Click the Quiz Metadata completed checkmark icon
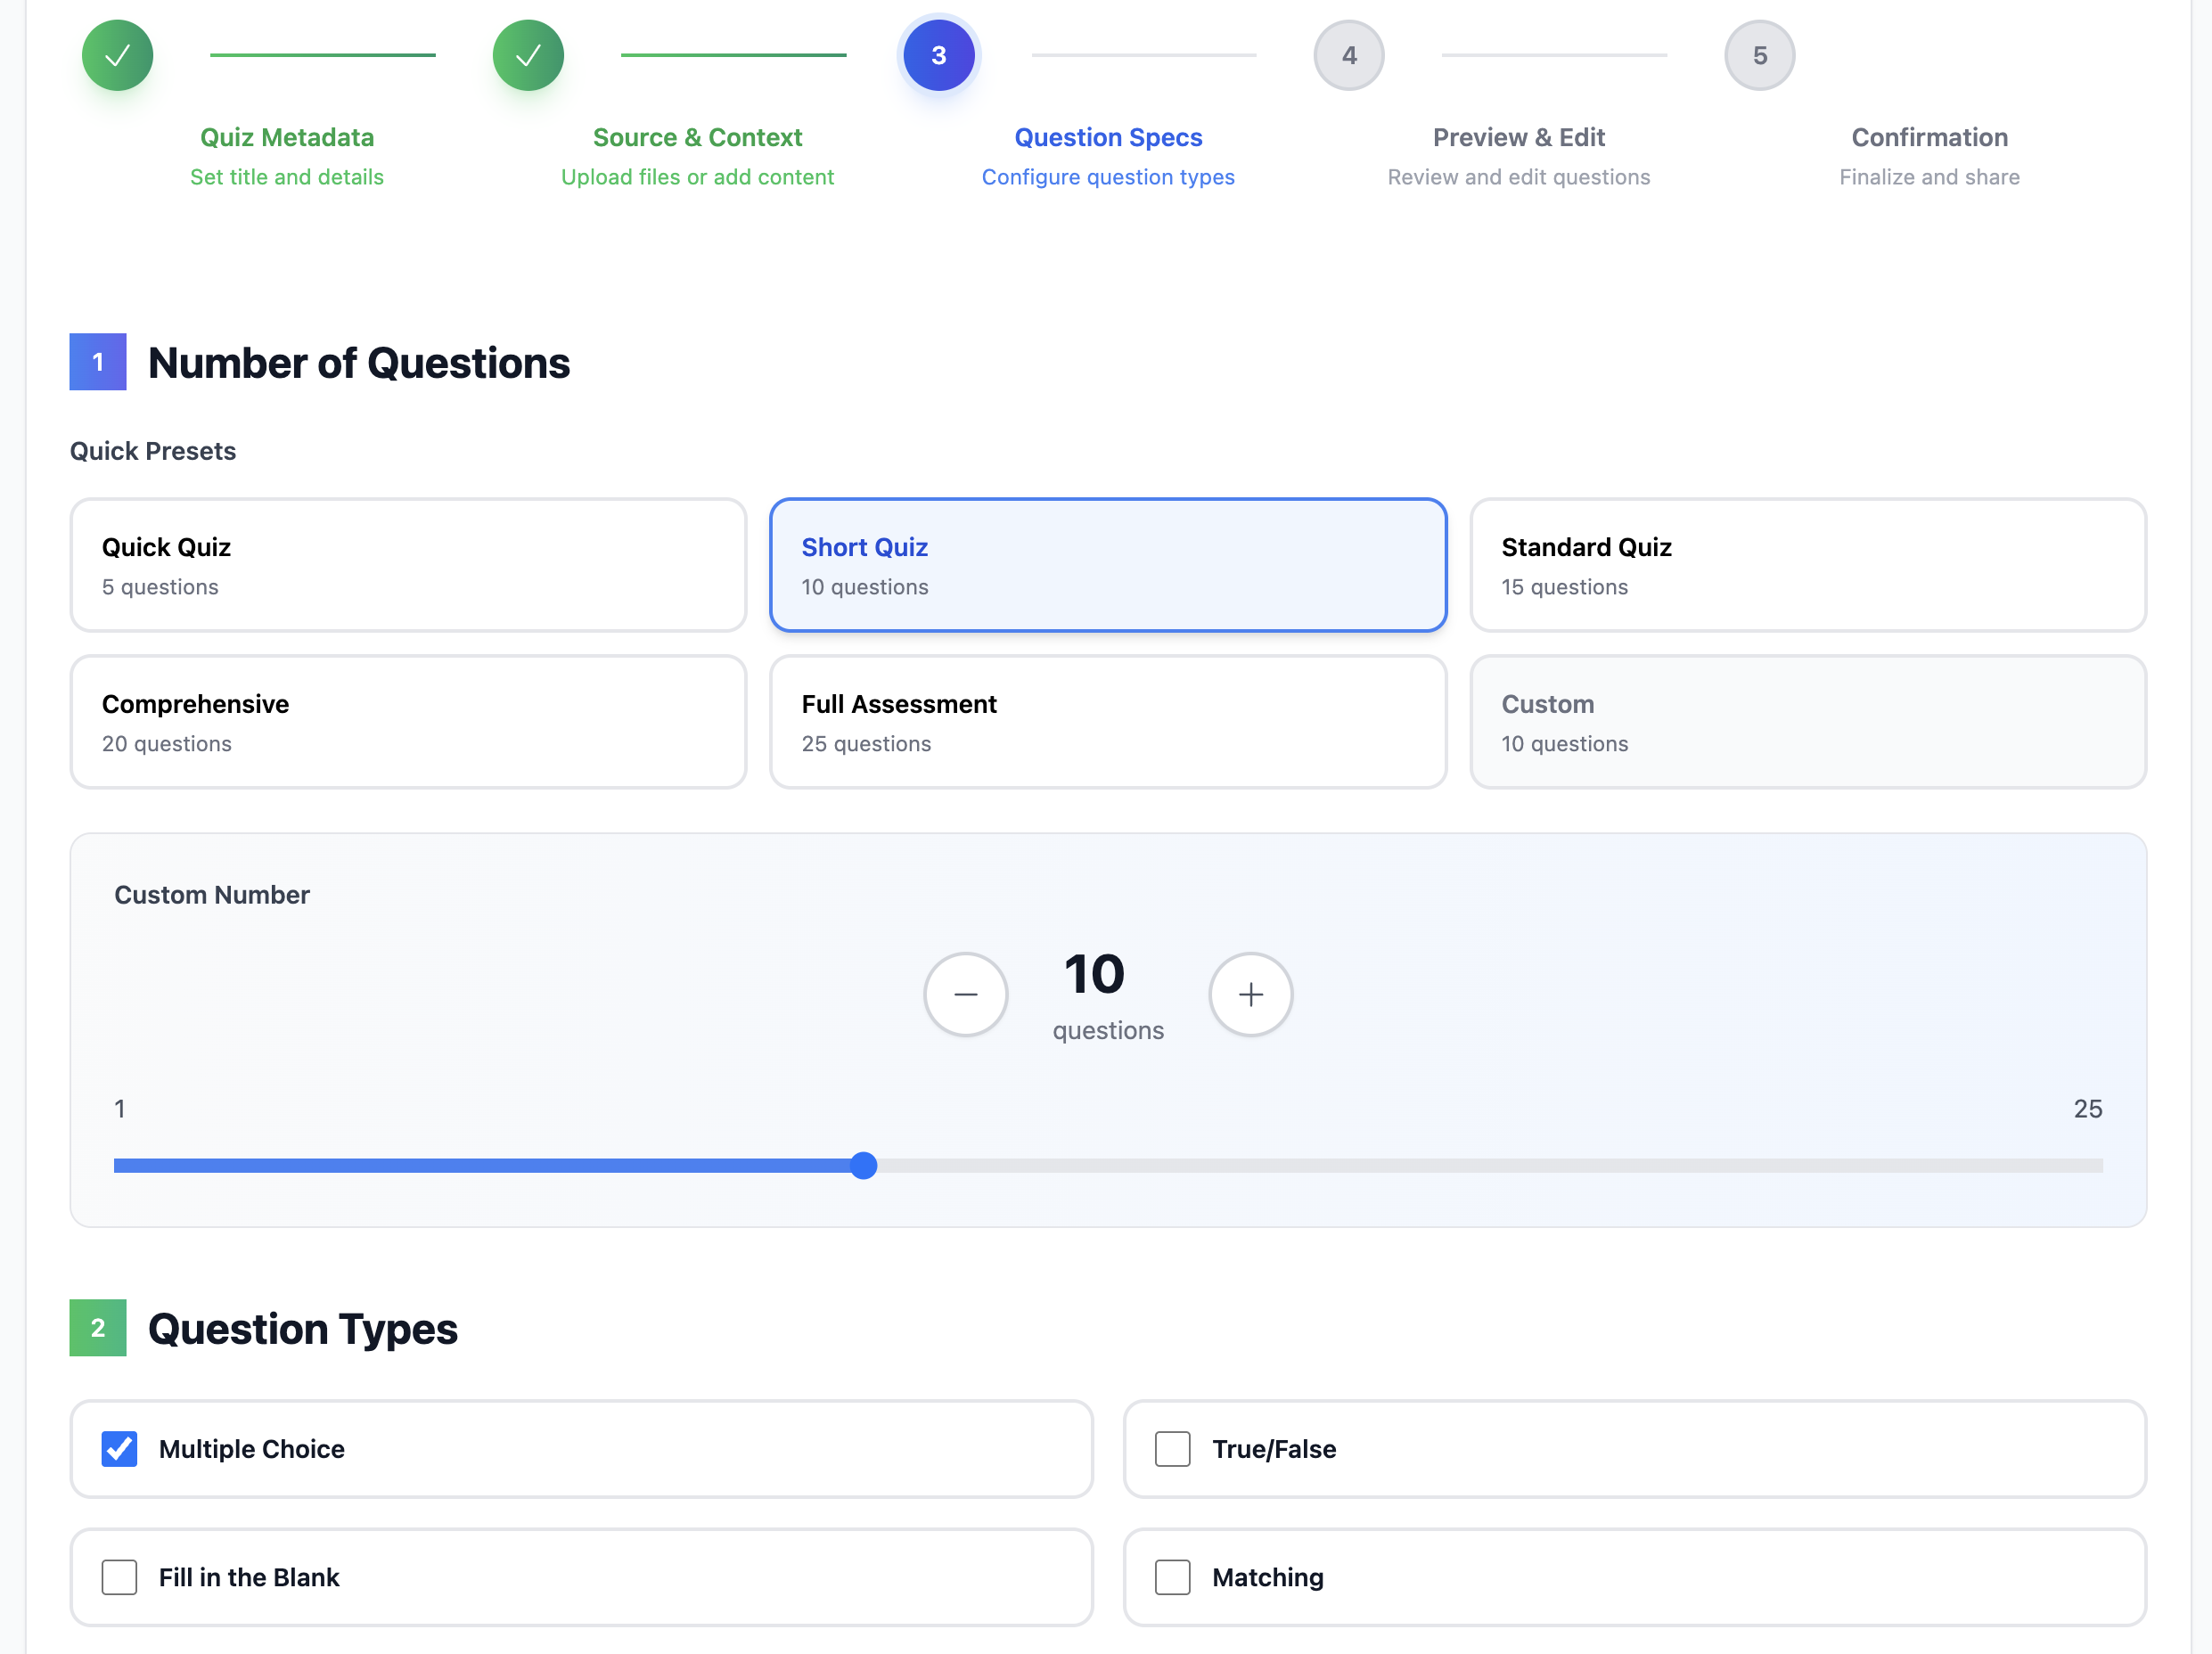Screen dimensions: 2212x1654 (117, 55)
